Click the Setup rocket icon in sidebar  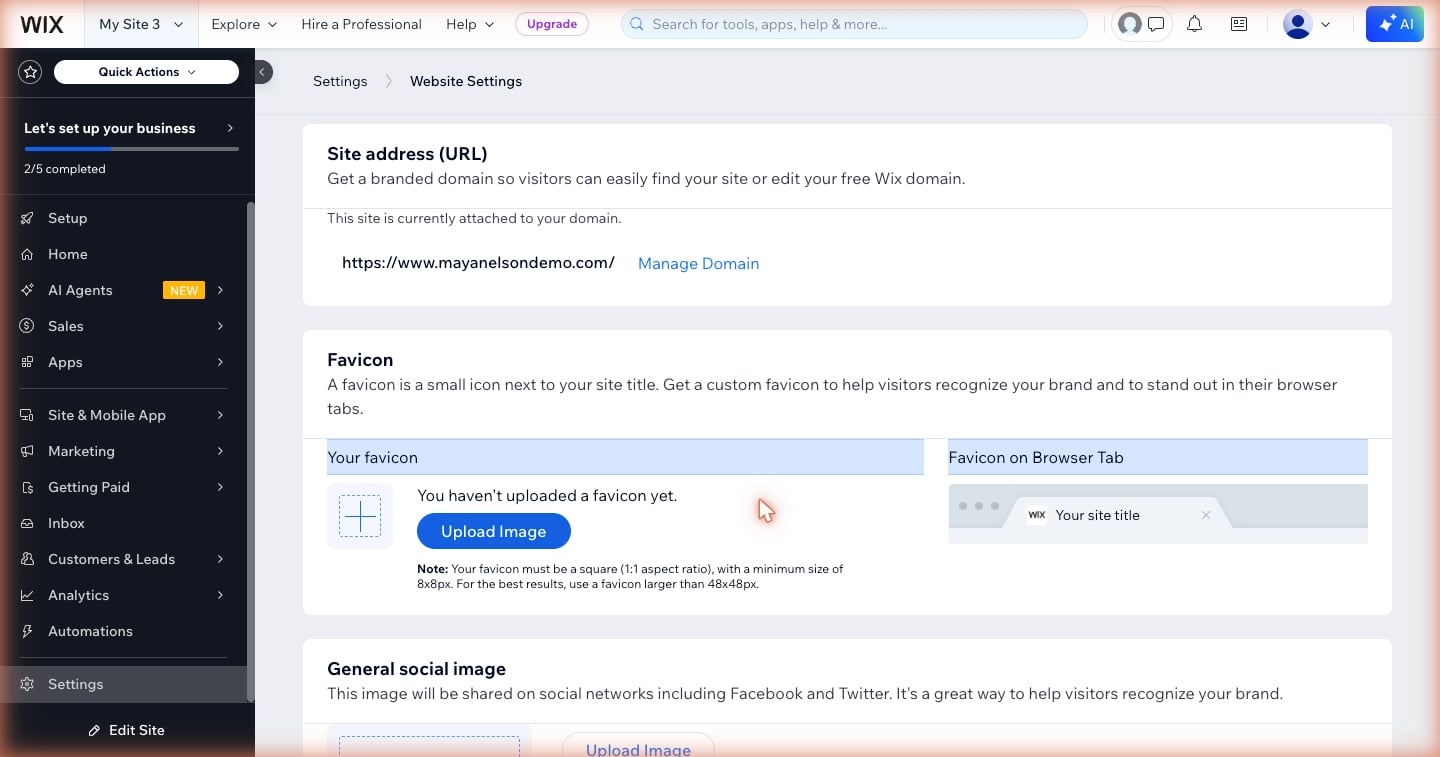(28, 218)
